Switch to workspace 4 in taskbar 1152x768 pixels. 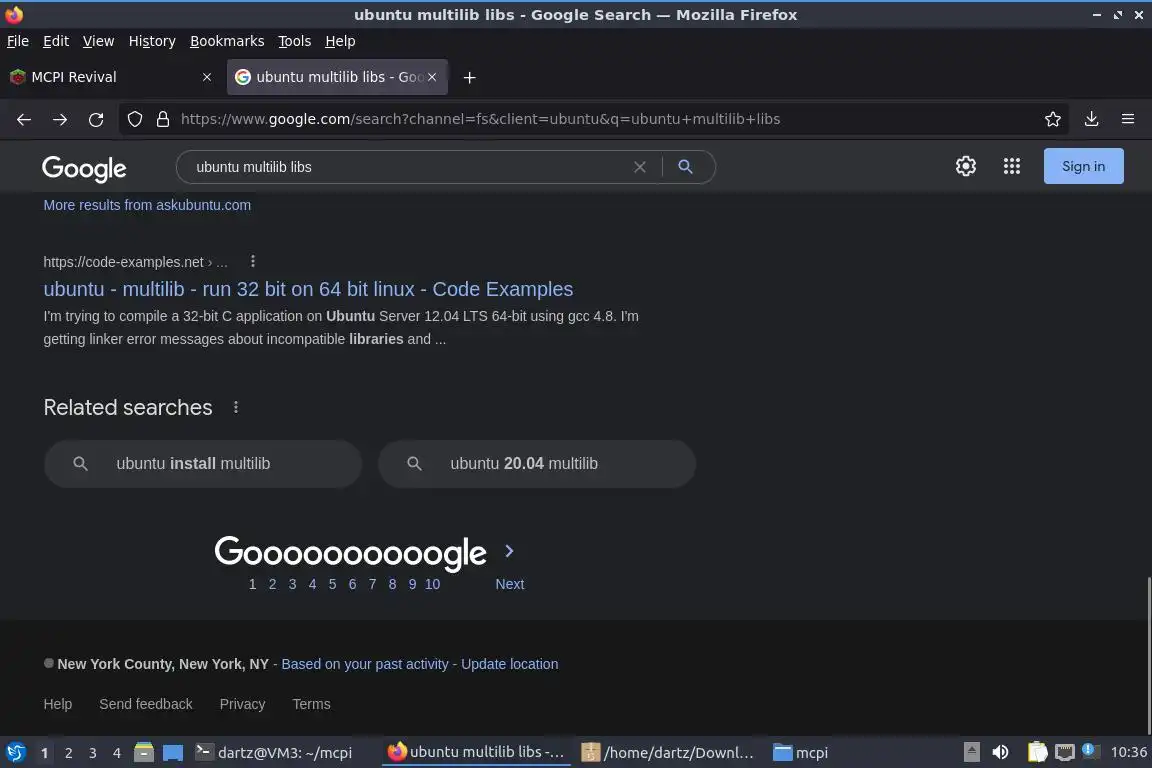tap(116, 753)
